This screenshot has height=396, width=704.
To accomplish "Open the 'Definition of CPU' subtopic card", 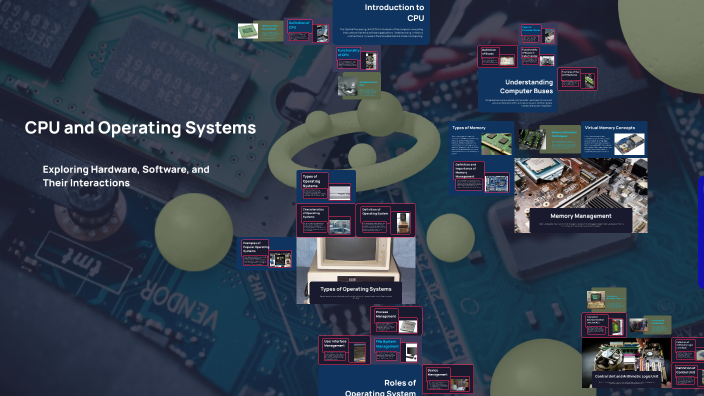I will pos(308,31).
